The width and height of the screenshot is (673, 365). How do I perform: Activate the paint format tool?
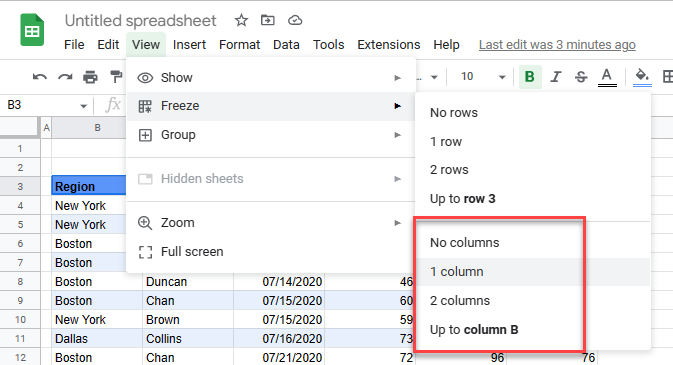pyautogui.click(x=115, y=77)
